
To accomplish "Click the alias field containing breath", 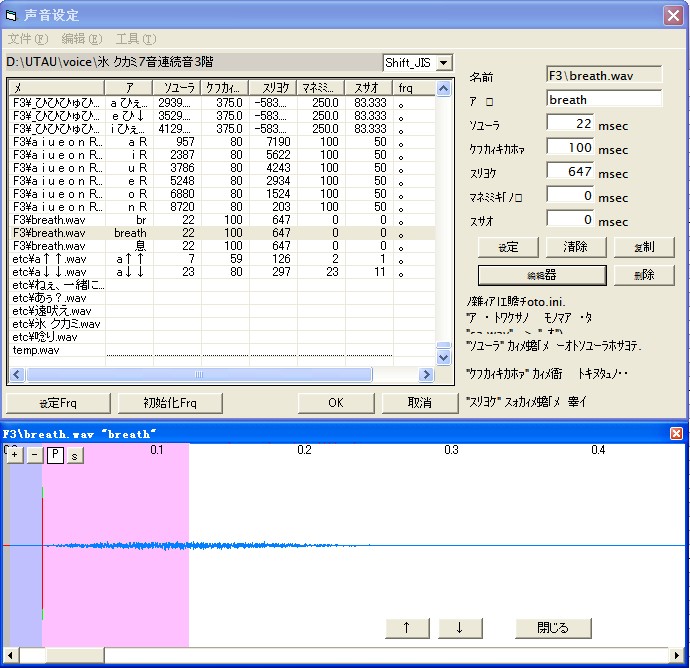I will pos(604,99).
